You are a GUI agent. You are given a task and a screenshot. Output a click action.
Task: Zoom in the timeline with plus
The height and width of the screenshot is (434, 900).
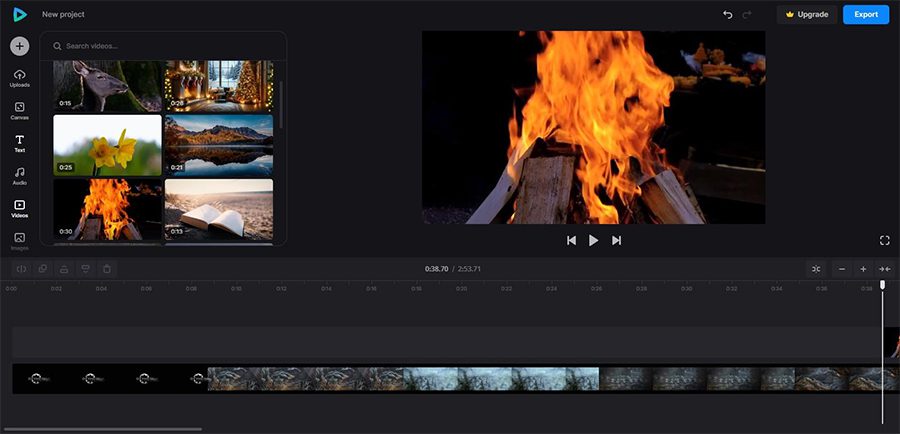pyautogui.click(x=863, y=269)
